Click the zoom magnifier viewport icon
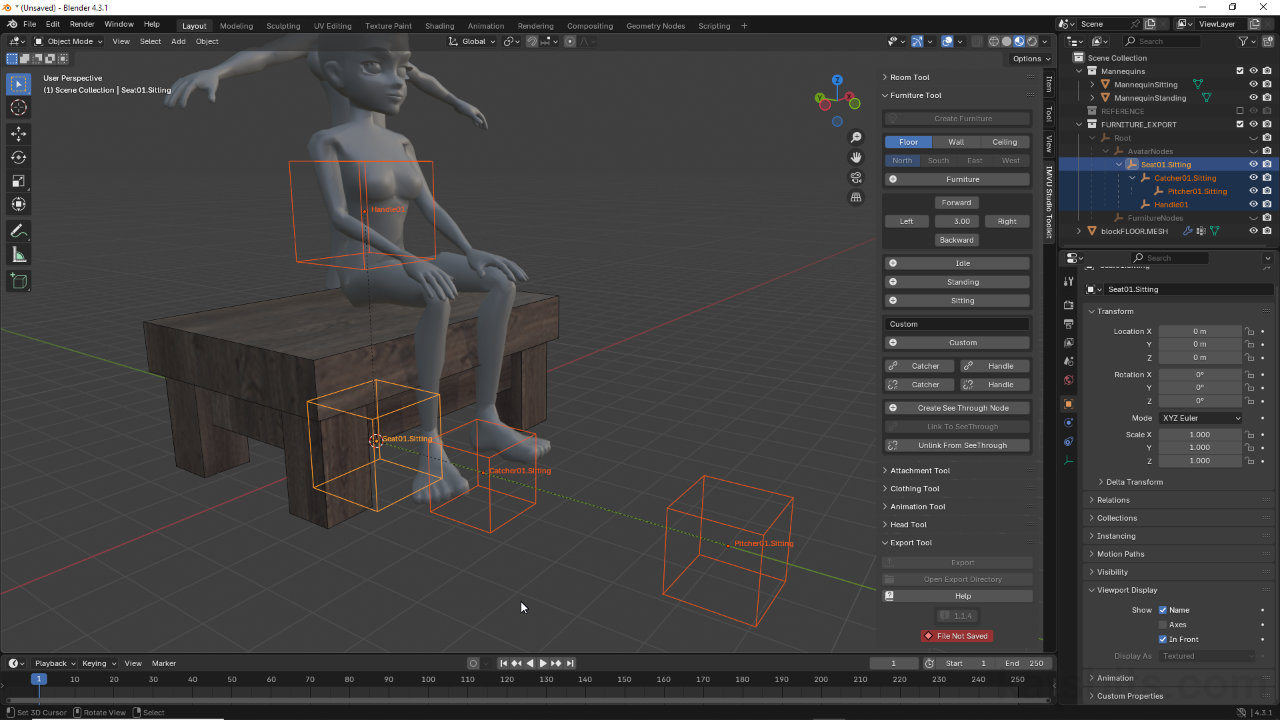The image size is (1280, 720). point(856,137)
